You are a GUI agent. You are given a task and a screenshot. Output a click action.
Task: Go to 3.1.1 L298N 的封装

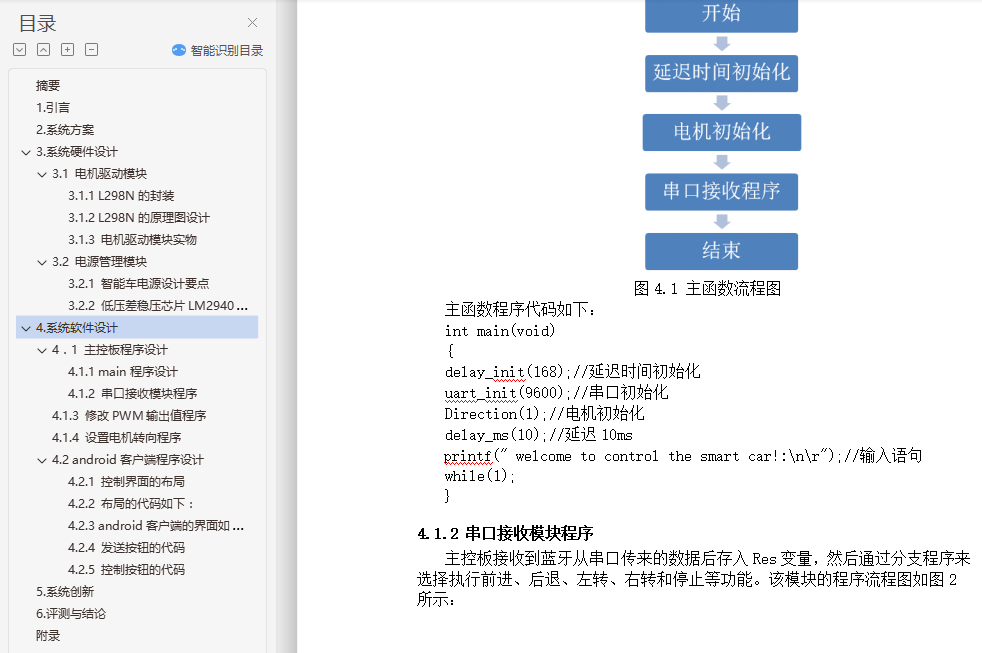point(121,195)
